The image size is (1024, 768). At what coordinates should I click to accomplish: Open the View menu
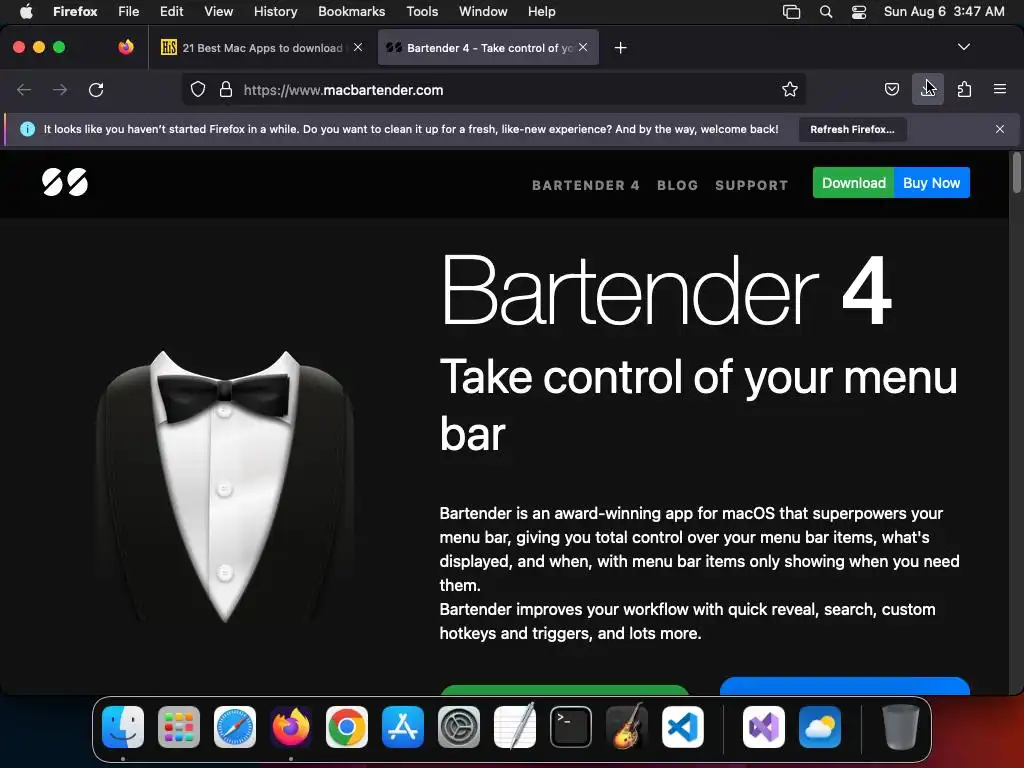218,12
